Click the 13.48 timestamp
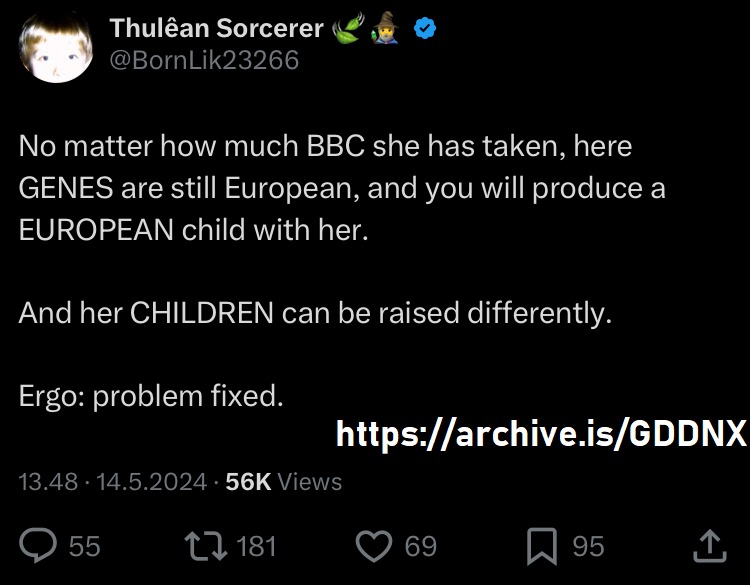This screenshot has width=750, height=585. click(48, 482)
